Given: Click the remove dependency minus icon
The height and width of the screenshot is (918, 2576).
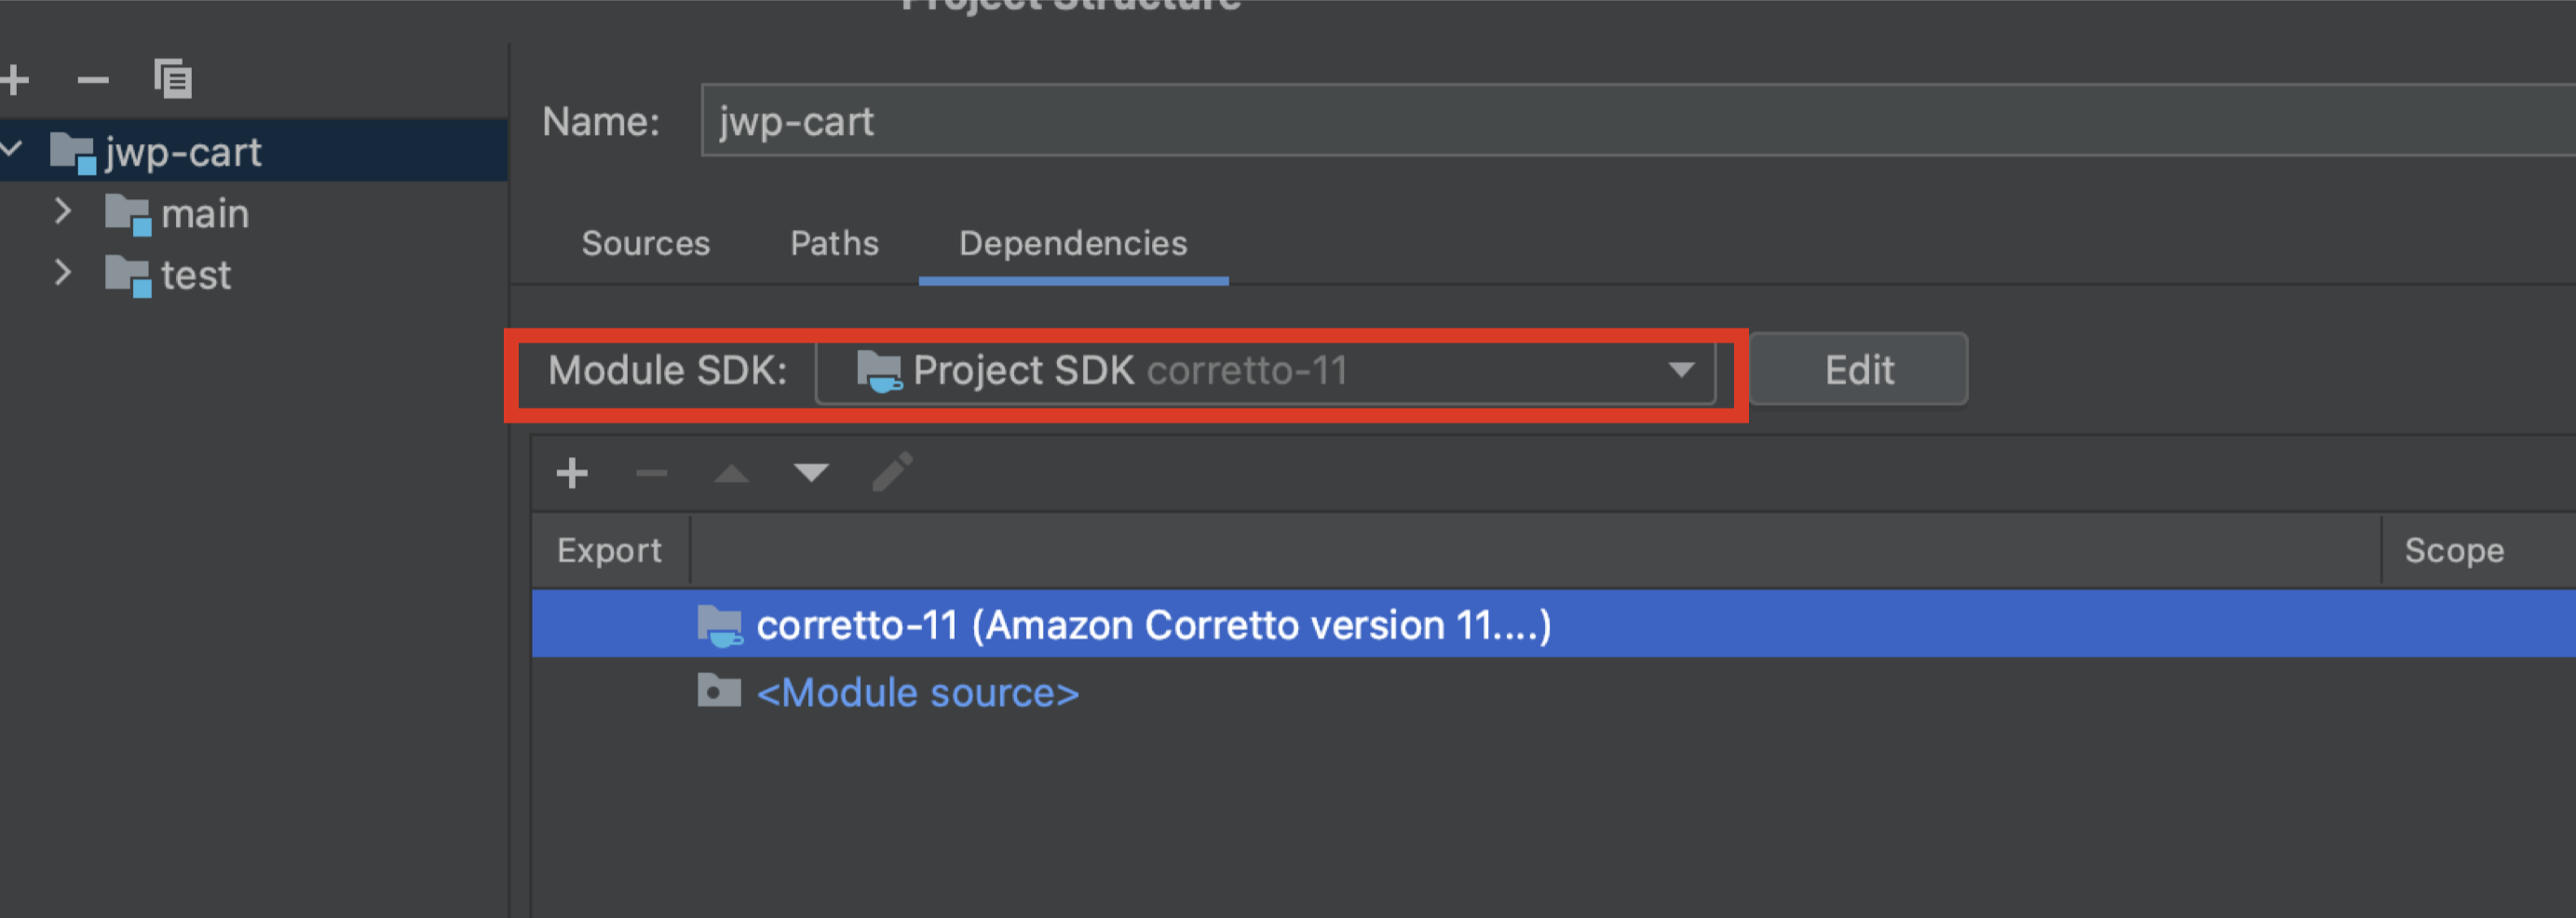Looking at the screenshot, I should (x=651, y=472).
